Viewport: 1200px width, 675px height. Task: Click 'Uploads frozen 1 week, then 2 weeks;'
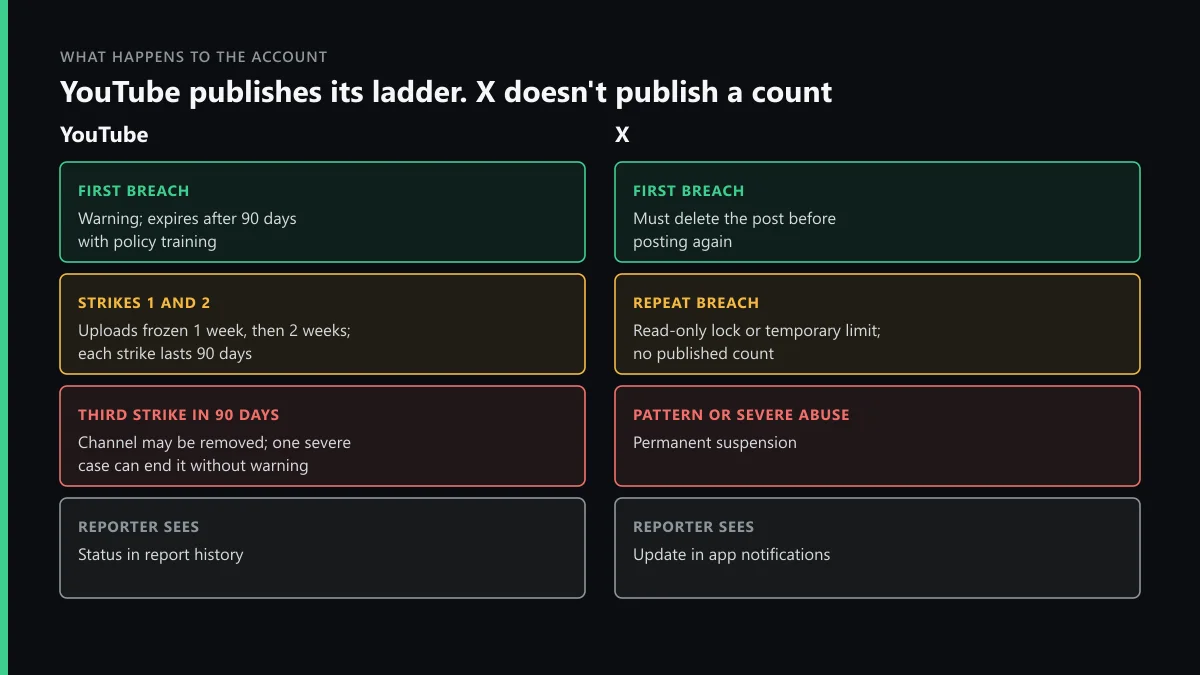click(x=214, y=330)
